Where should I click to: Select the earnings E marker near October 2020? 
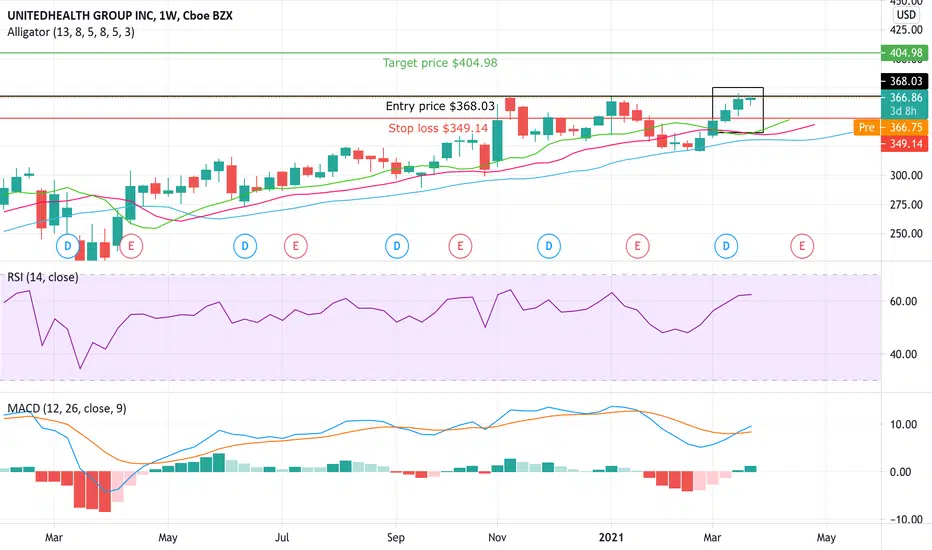pyautogui.click(x=460, y=246)
